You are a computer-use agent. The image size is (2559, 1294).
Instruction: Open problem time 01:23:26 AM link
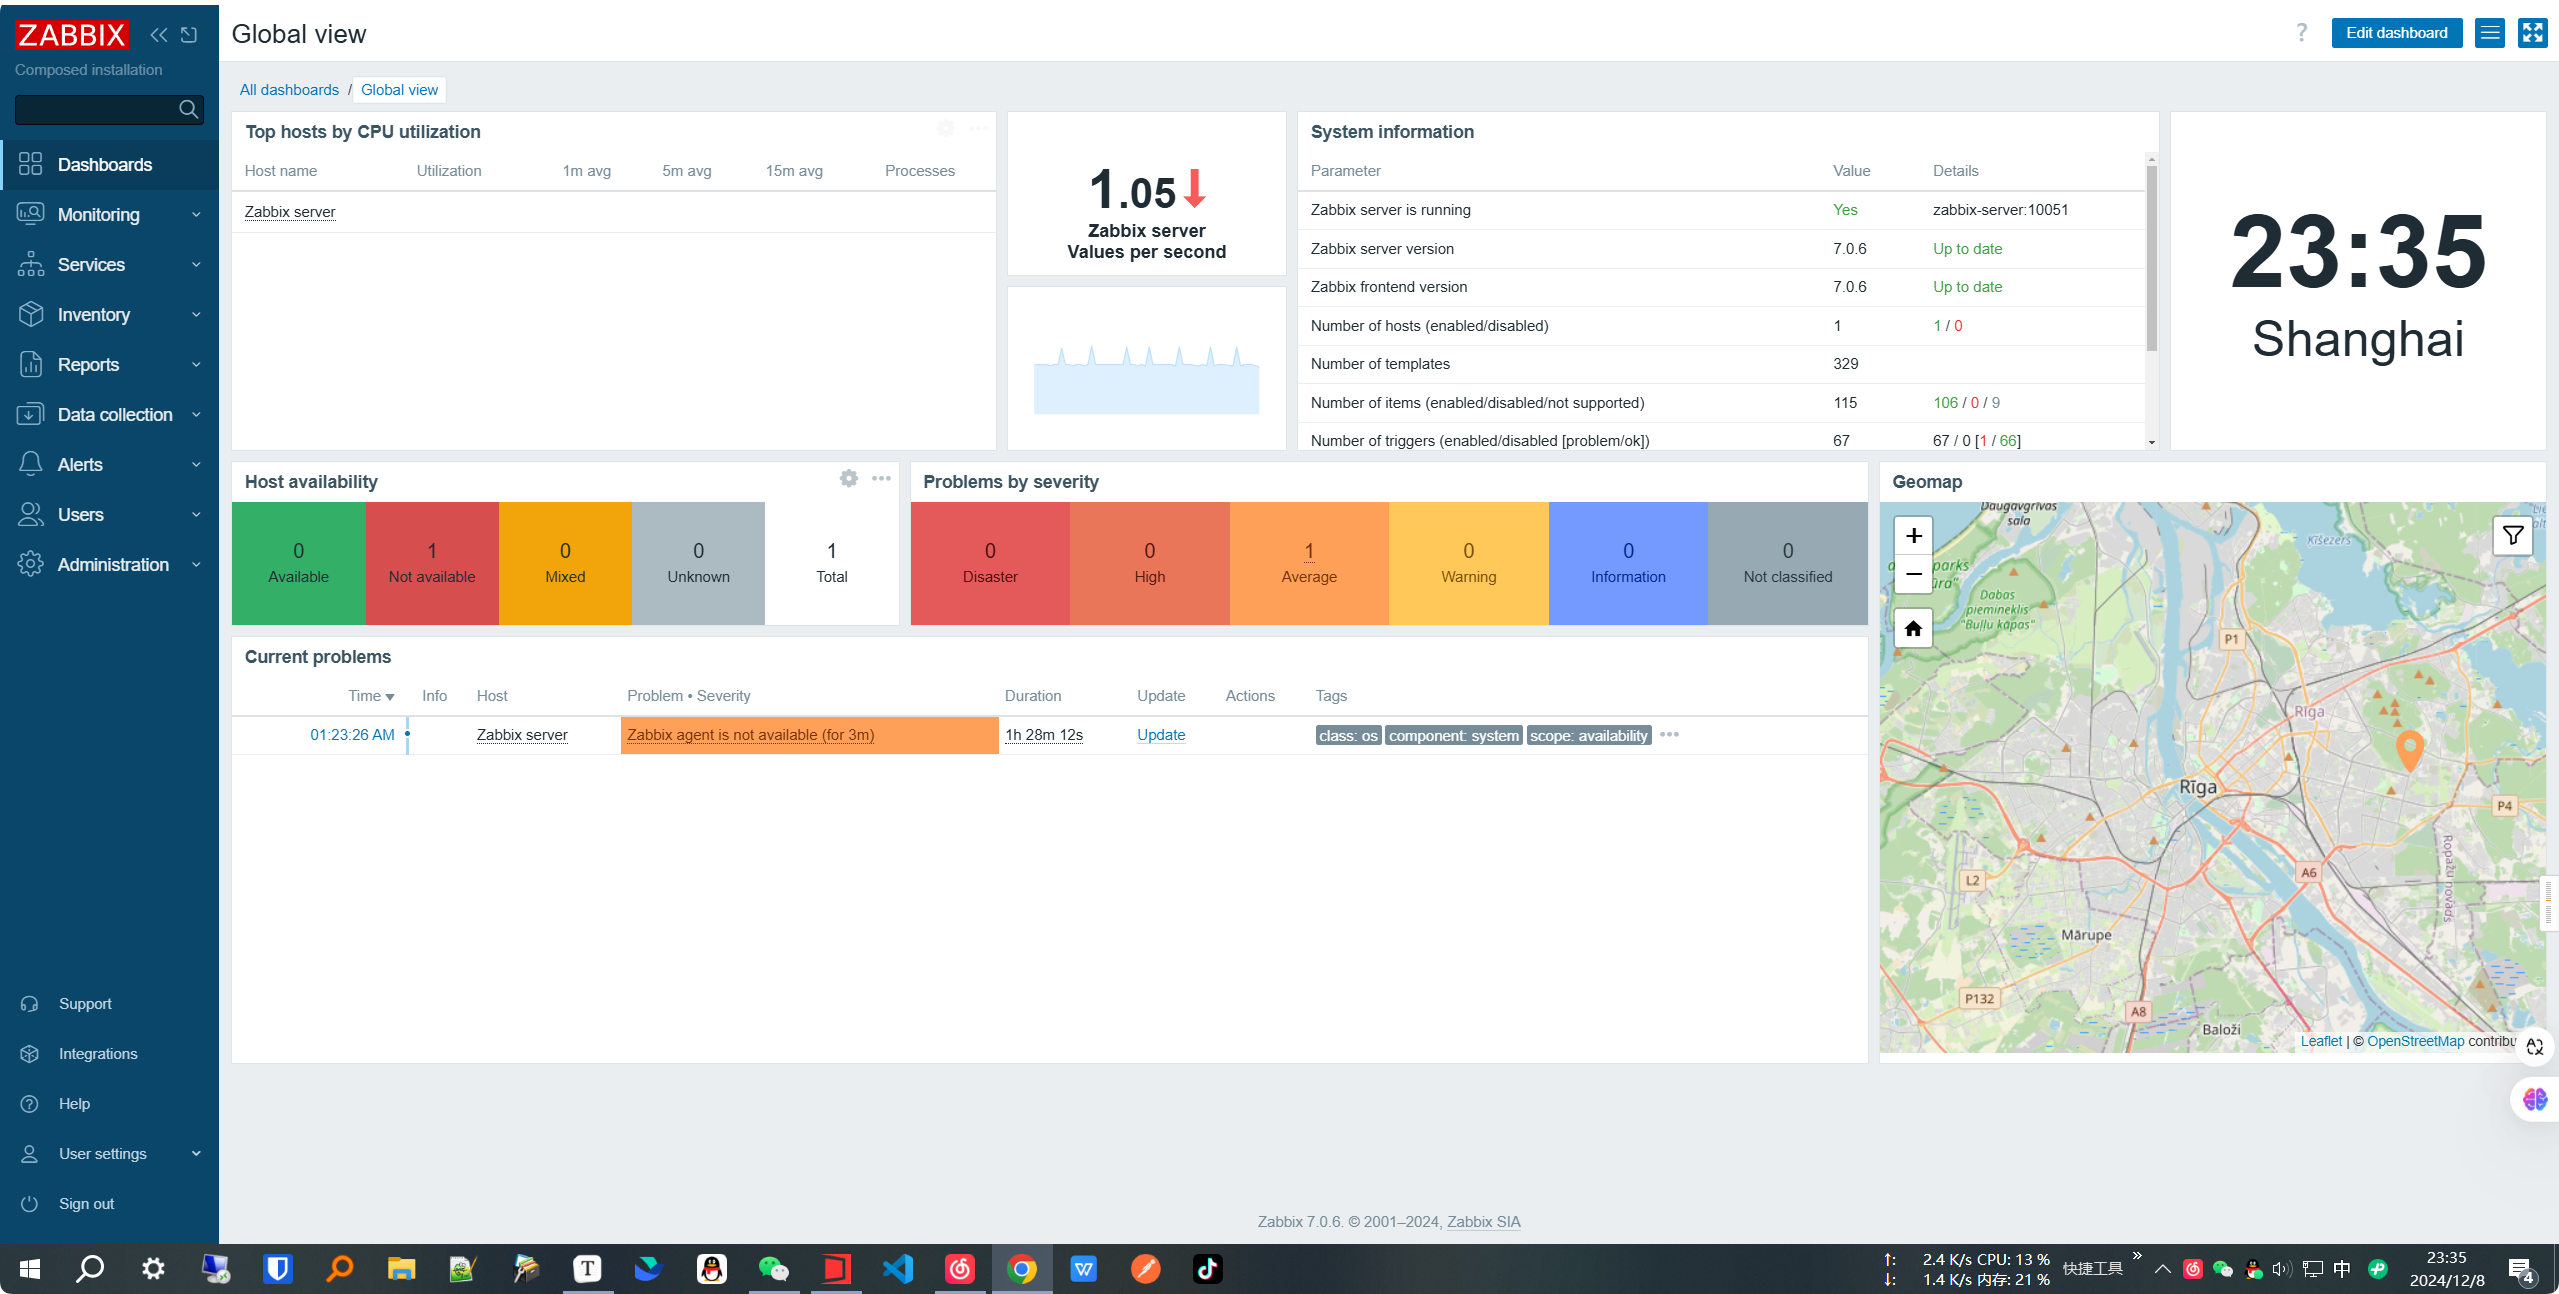point(352,735)
